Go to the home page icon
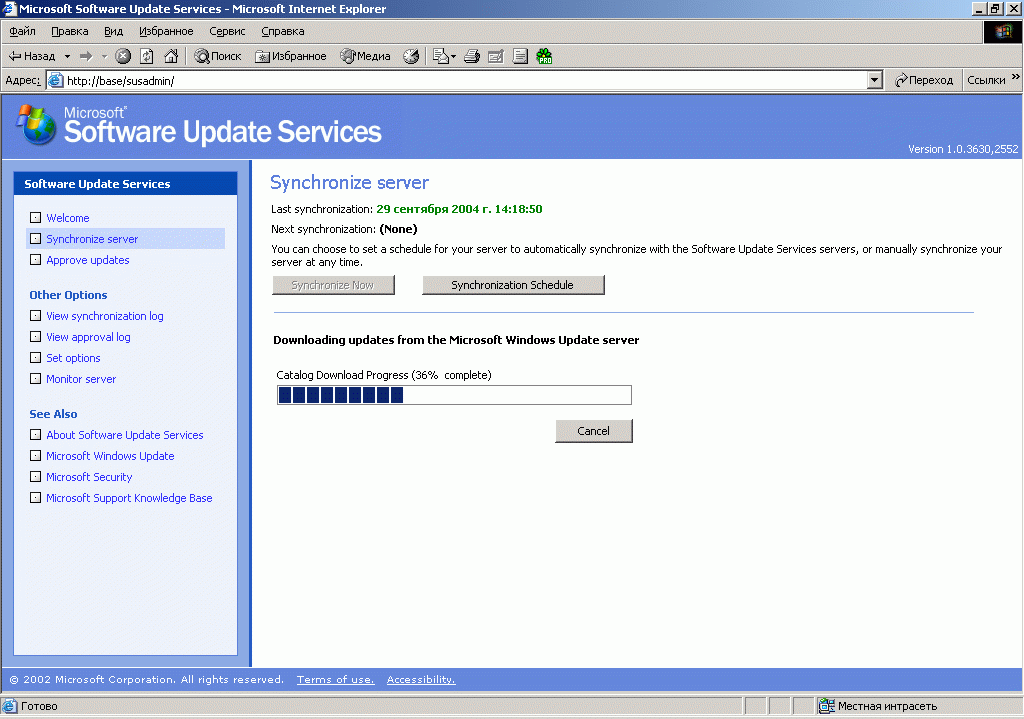Image resolution: width=1024 pixels, height=719 pixels. click(171, 56)
